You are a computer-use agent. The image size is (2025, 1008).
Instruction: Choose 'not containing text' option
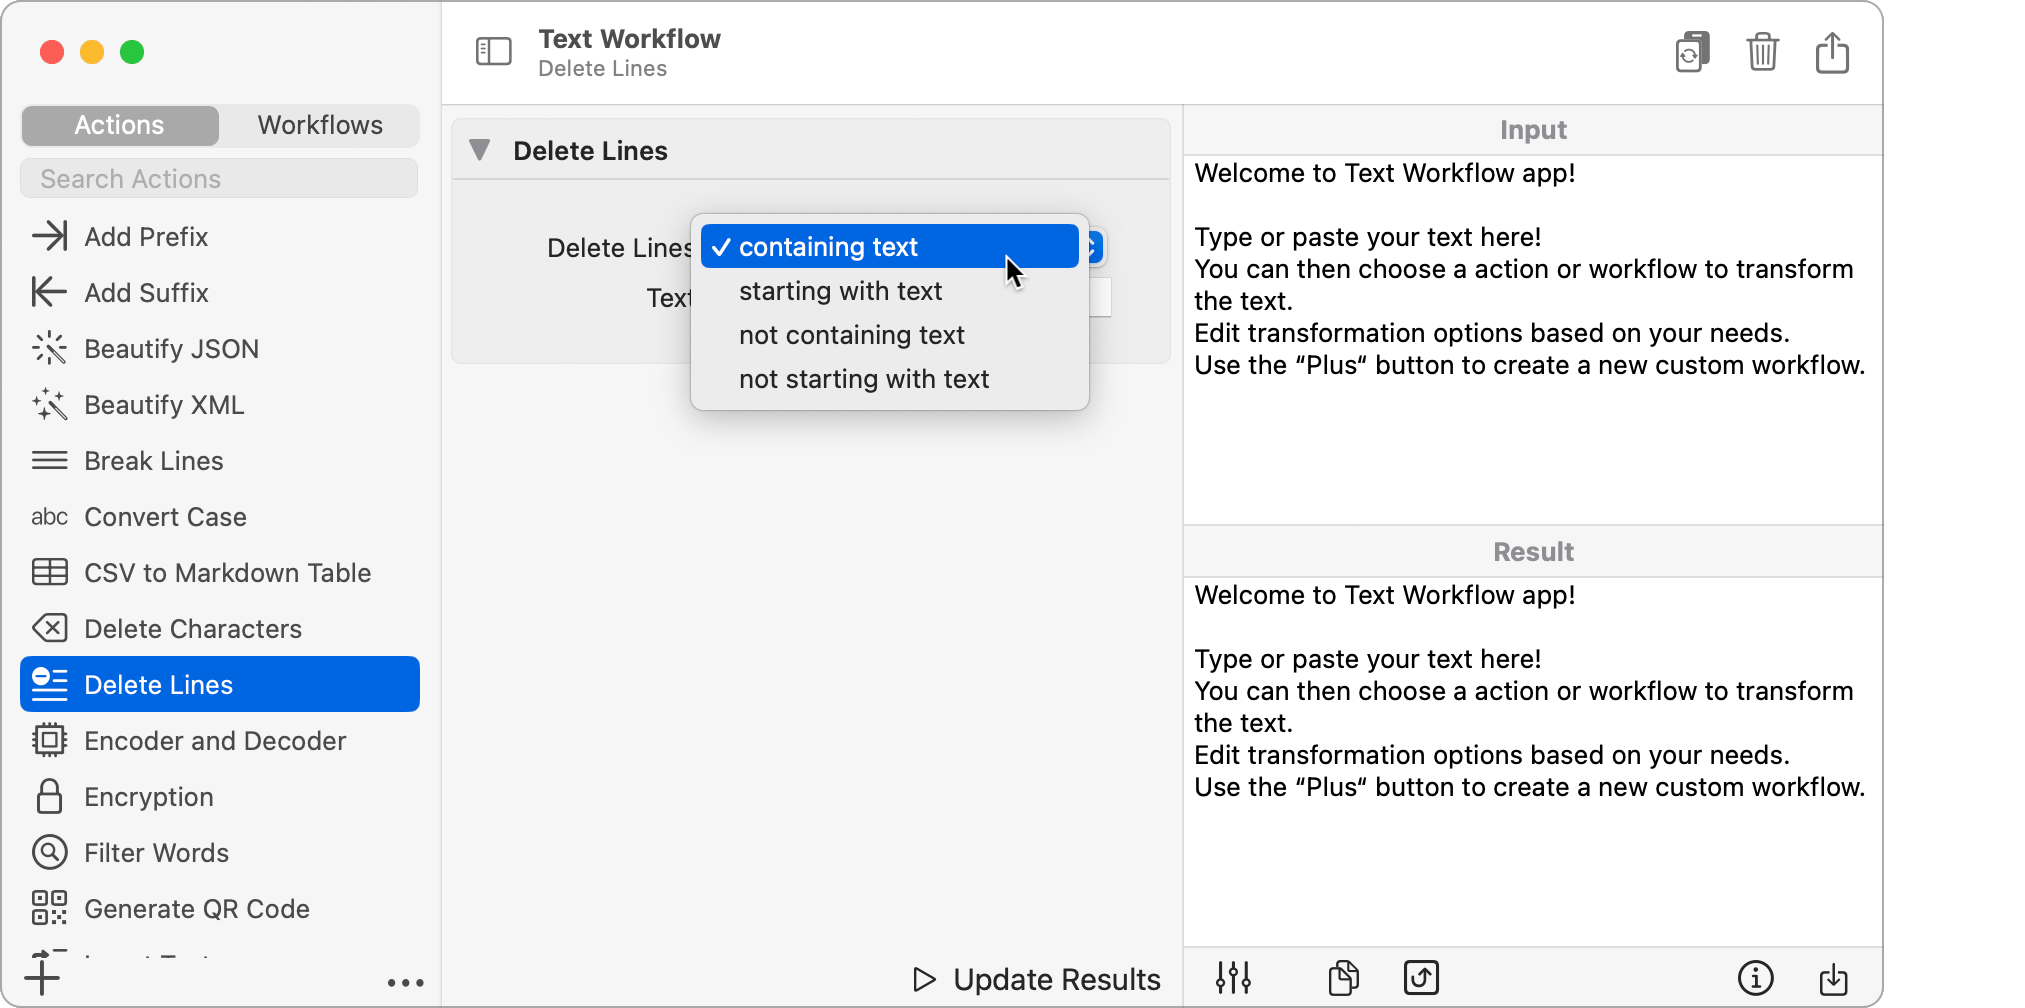[890, 335]
